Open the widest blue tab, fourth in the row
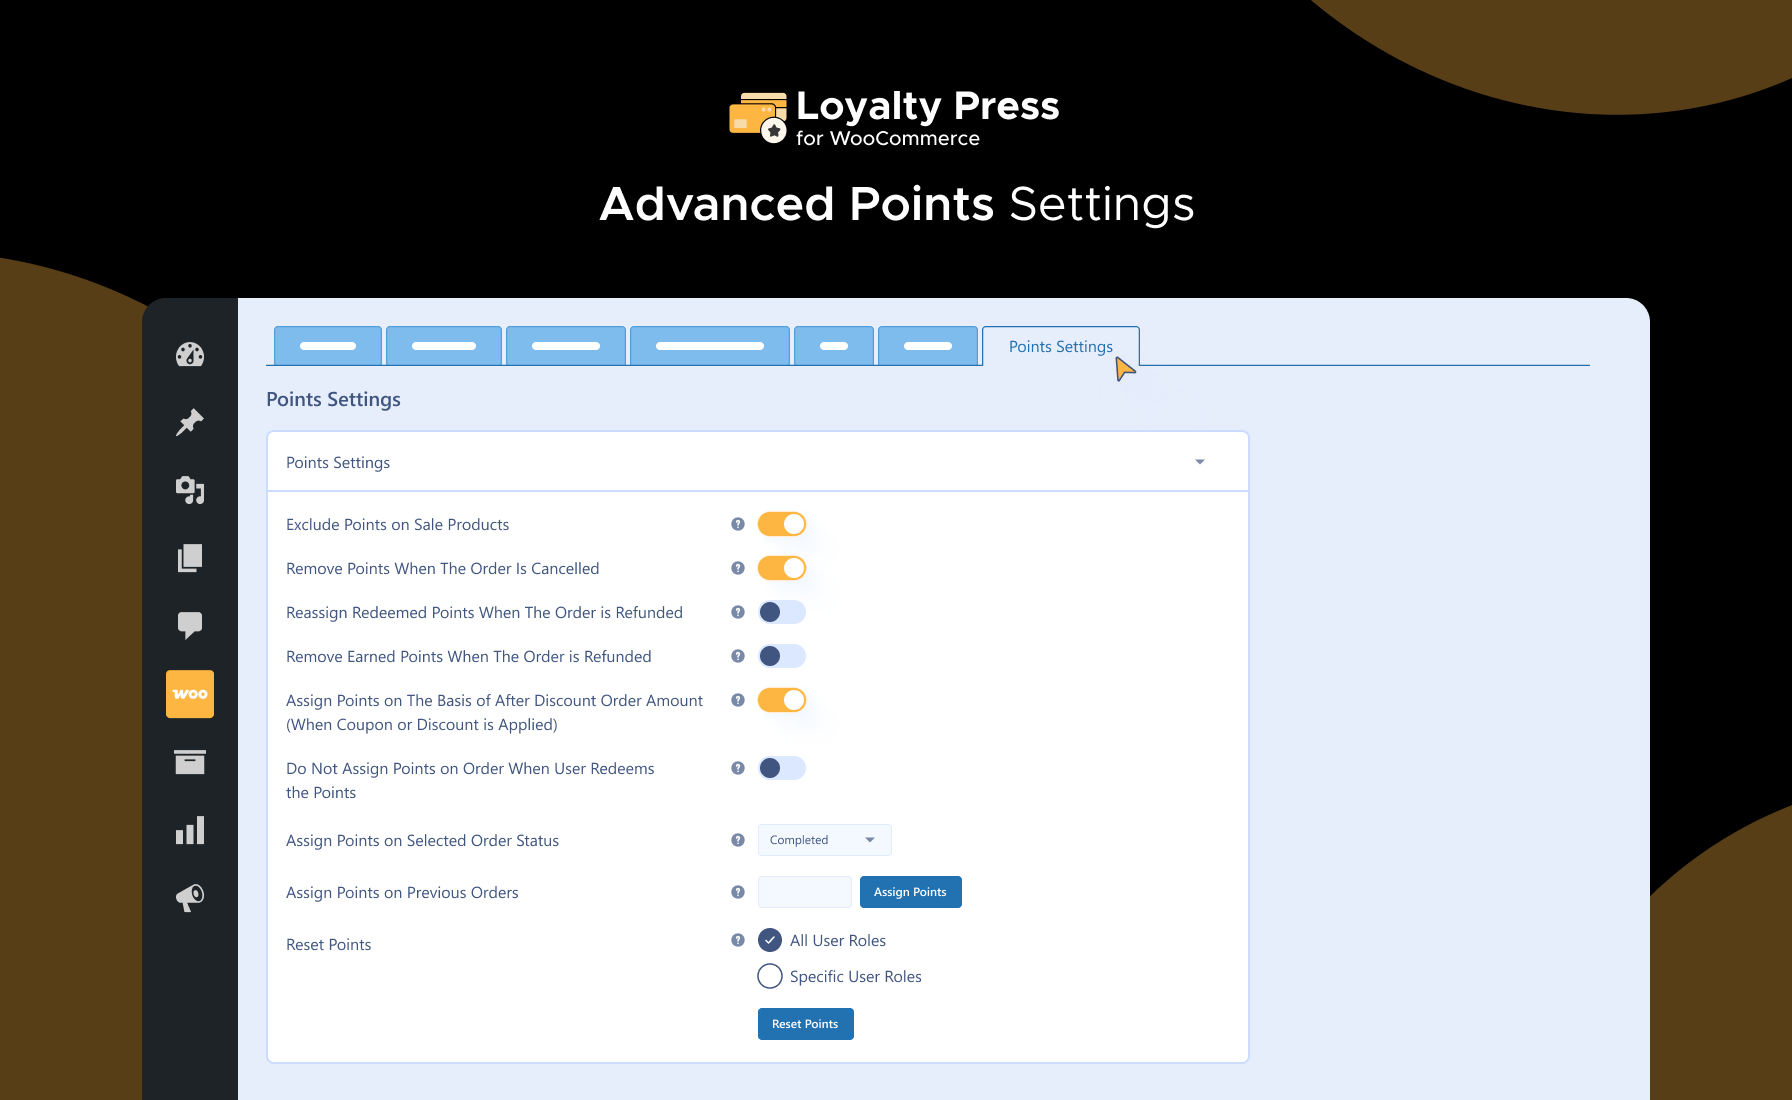1792x1100 pixels. click(x=710, y=346)
